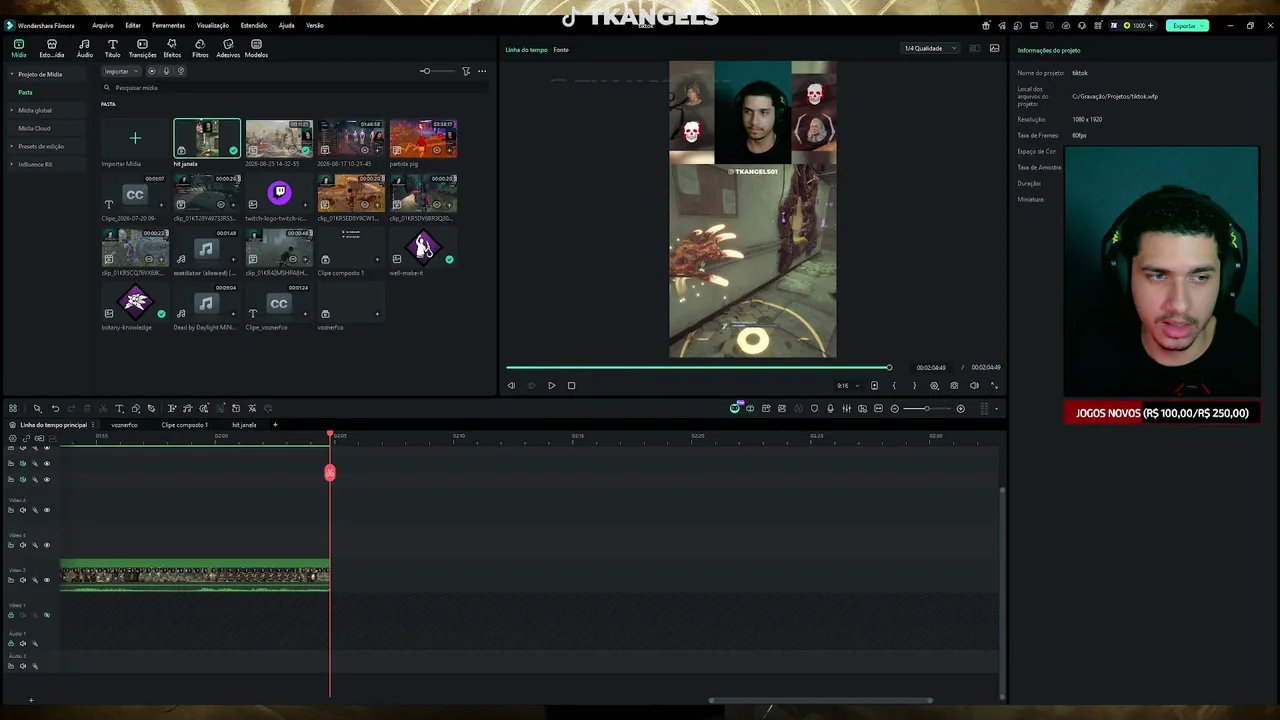Adjust the media thumbnail size slider
Screen dimensions: 1280x720
tap(437, 71)
